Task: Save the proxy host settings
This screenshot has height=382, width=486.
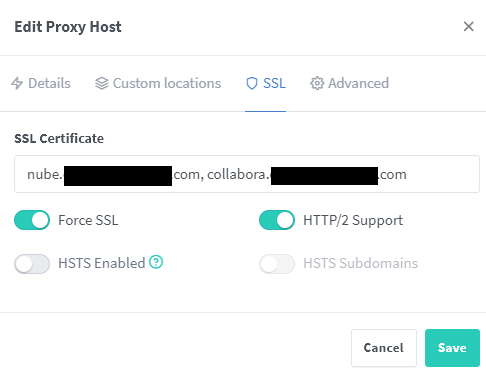Action: click(452, 348)
